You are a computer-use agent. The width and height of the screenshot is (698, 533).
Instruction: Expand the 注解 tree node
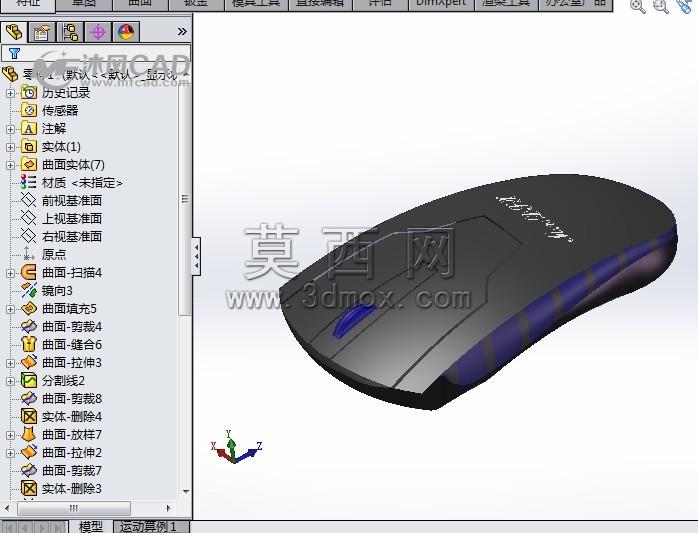tap(10, 129)
